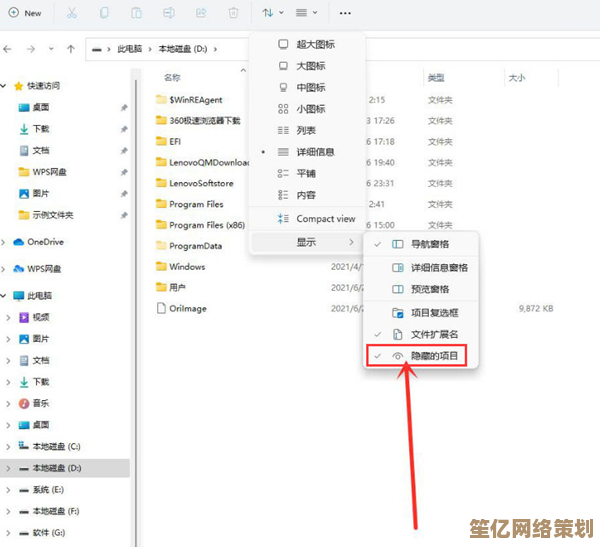600x547 pixels.
Task: Toggle 导航窗格 navigation pane
Action: (430, 244)
